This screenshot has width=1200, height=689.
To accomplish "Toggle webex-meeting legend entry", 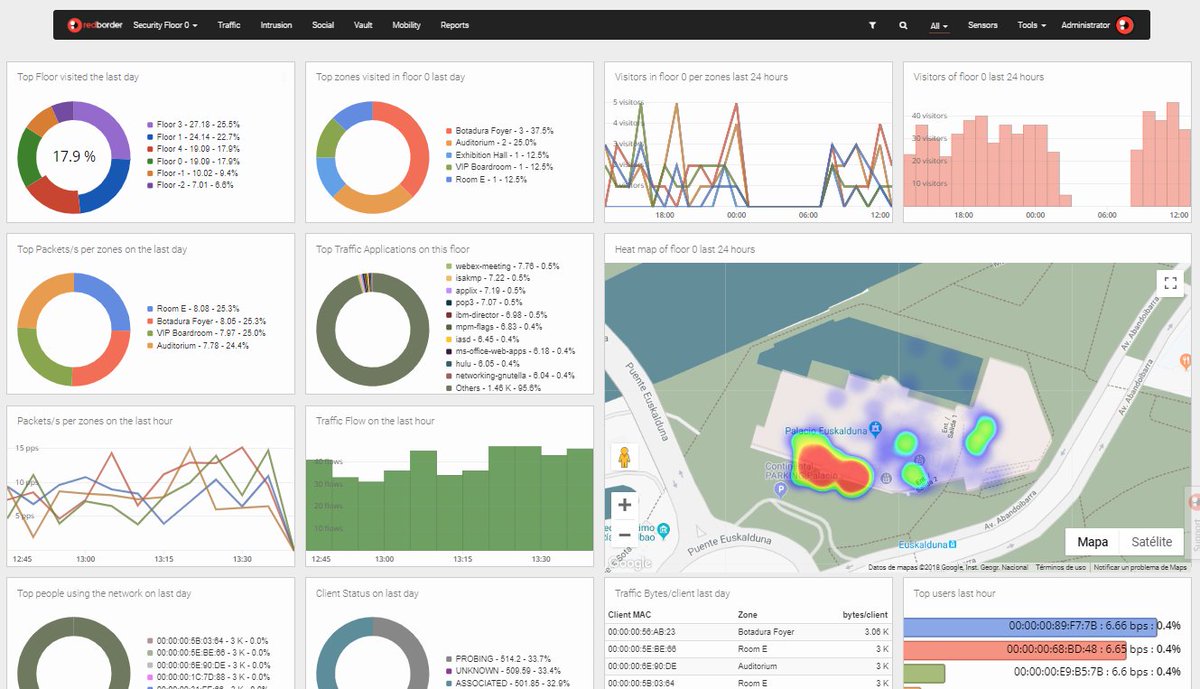I will pos(501,266).
